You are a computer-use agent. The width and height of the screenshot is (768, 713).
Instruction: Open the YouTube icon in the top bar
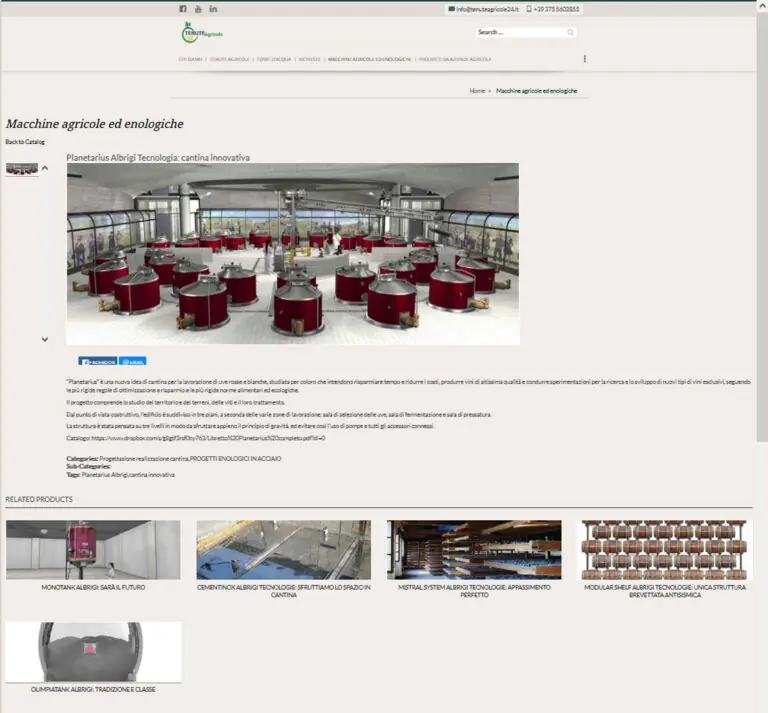(198, 9)
